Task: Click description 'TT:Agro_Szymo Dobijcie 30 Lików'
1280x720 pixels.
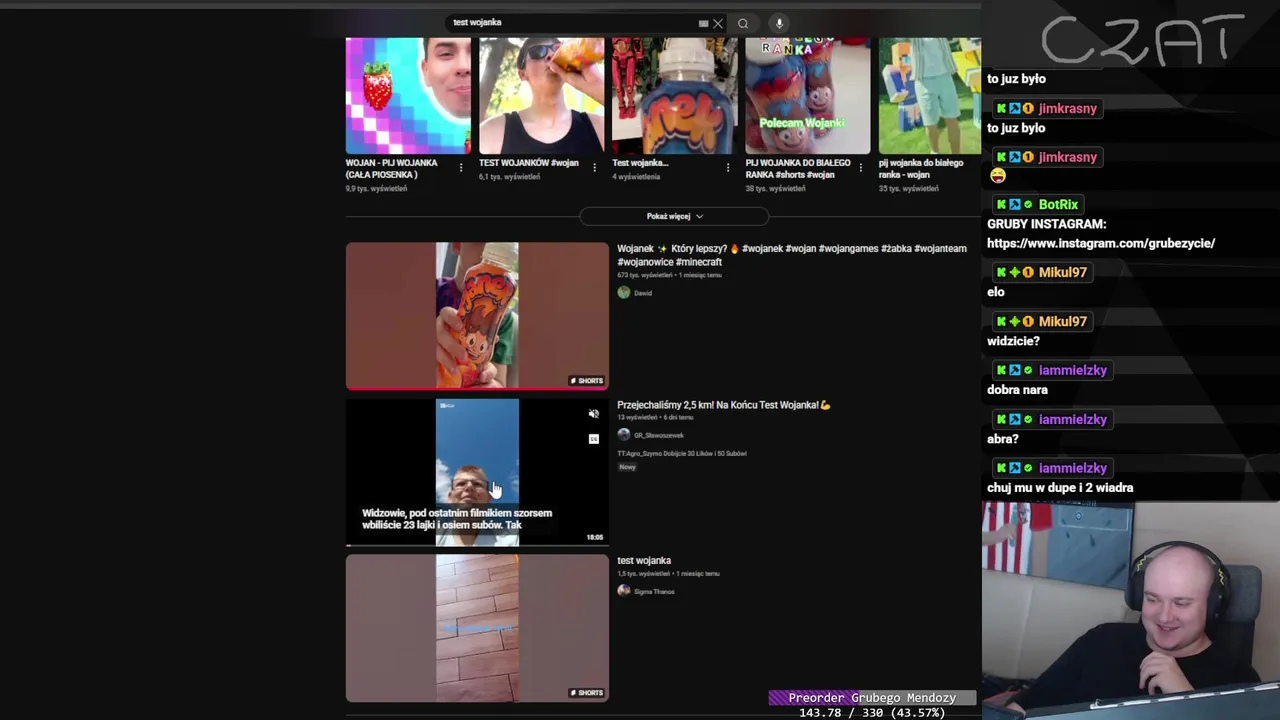Action: click(x=682, y=453)
